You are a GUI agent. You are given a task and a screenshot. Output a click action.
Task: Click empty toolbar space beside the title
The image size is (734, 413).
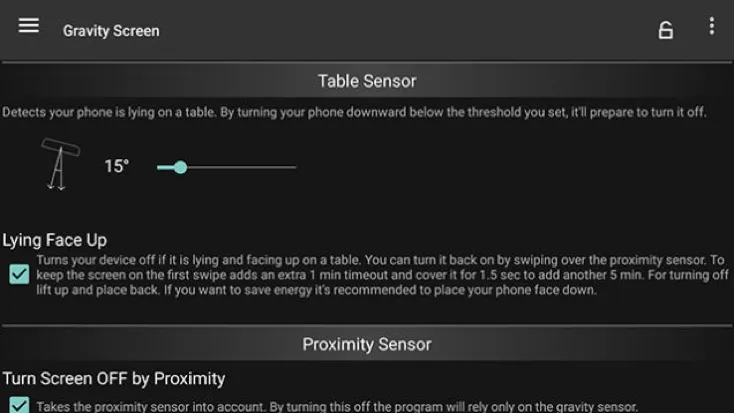tap(400, 30)
